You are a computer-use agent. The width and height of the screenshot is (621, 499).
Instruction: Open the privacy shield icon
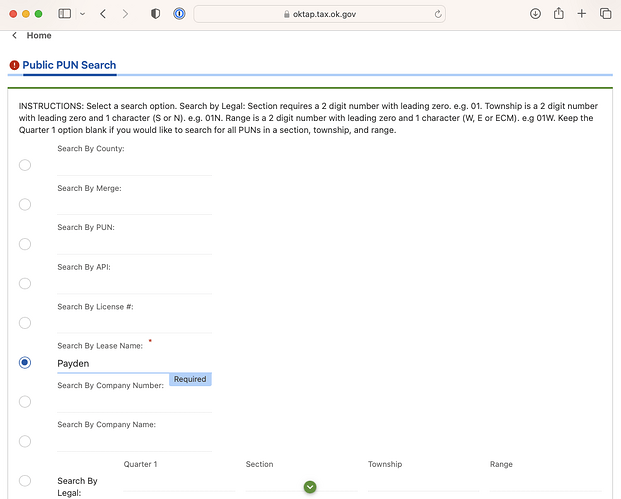coord(155,14)
